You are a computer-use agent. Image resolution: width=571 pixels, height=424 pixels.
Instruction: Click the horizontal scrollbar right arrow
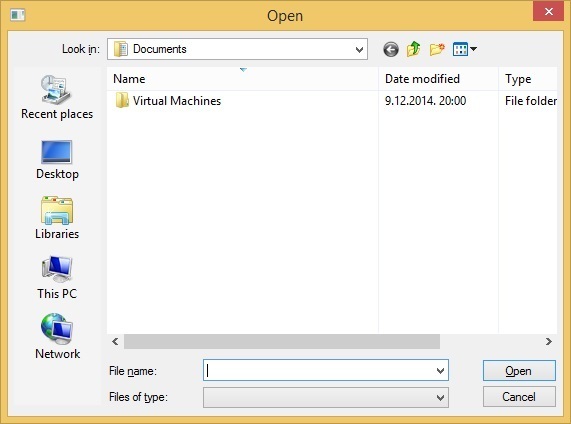(549, 341)
